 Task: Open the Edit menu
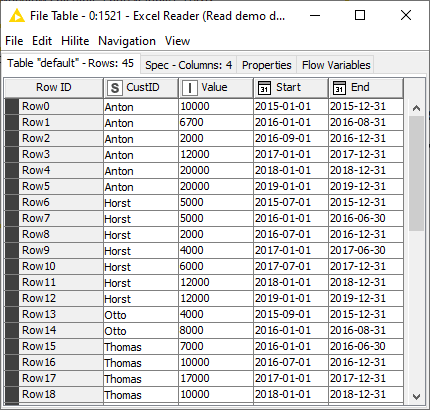click(42, 41)
